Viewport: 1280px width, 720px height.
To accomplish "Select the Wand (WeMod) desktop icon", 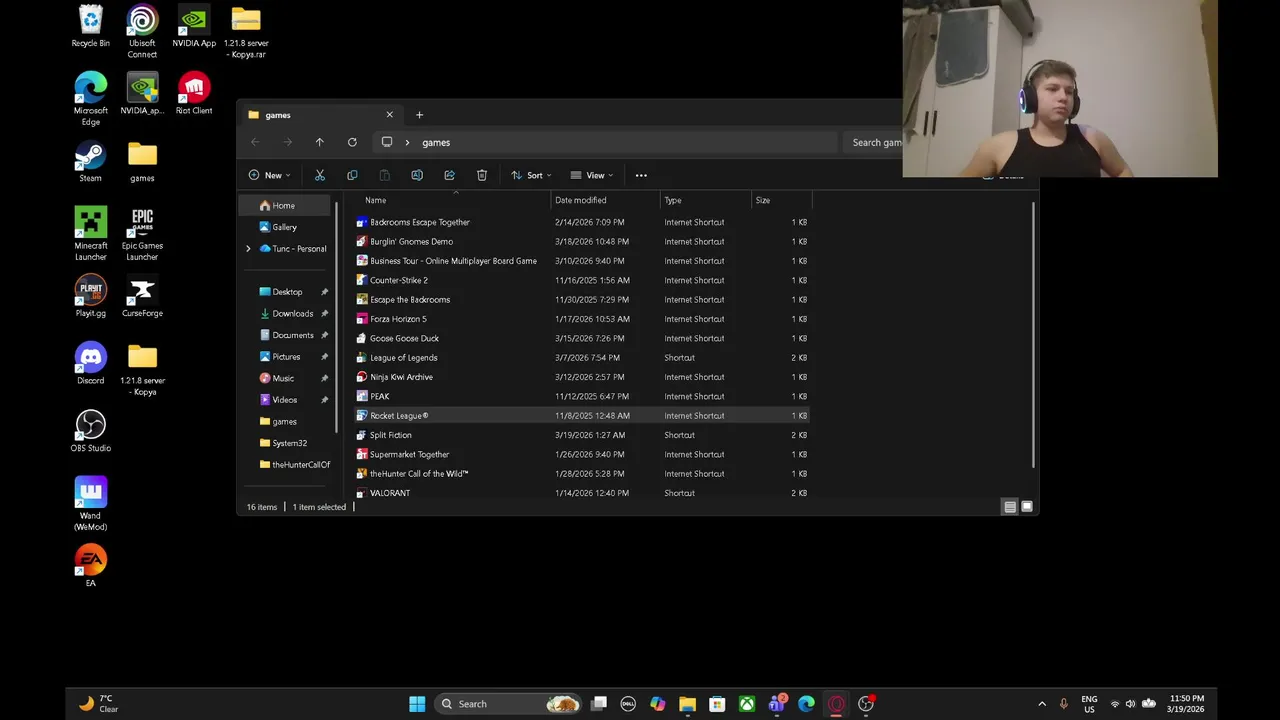I will pos(90,504).
